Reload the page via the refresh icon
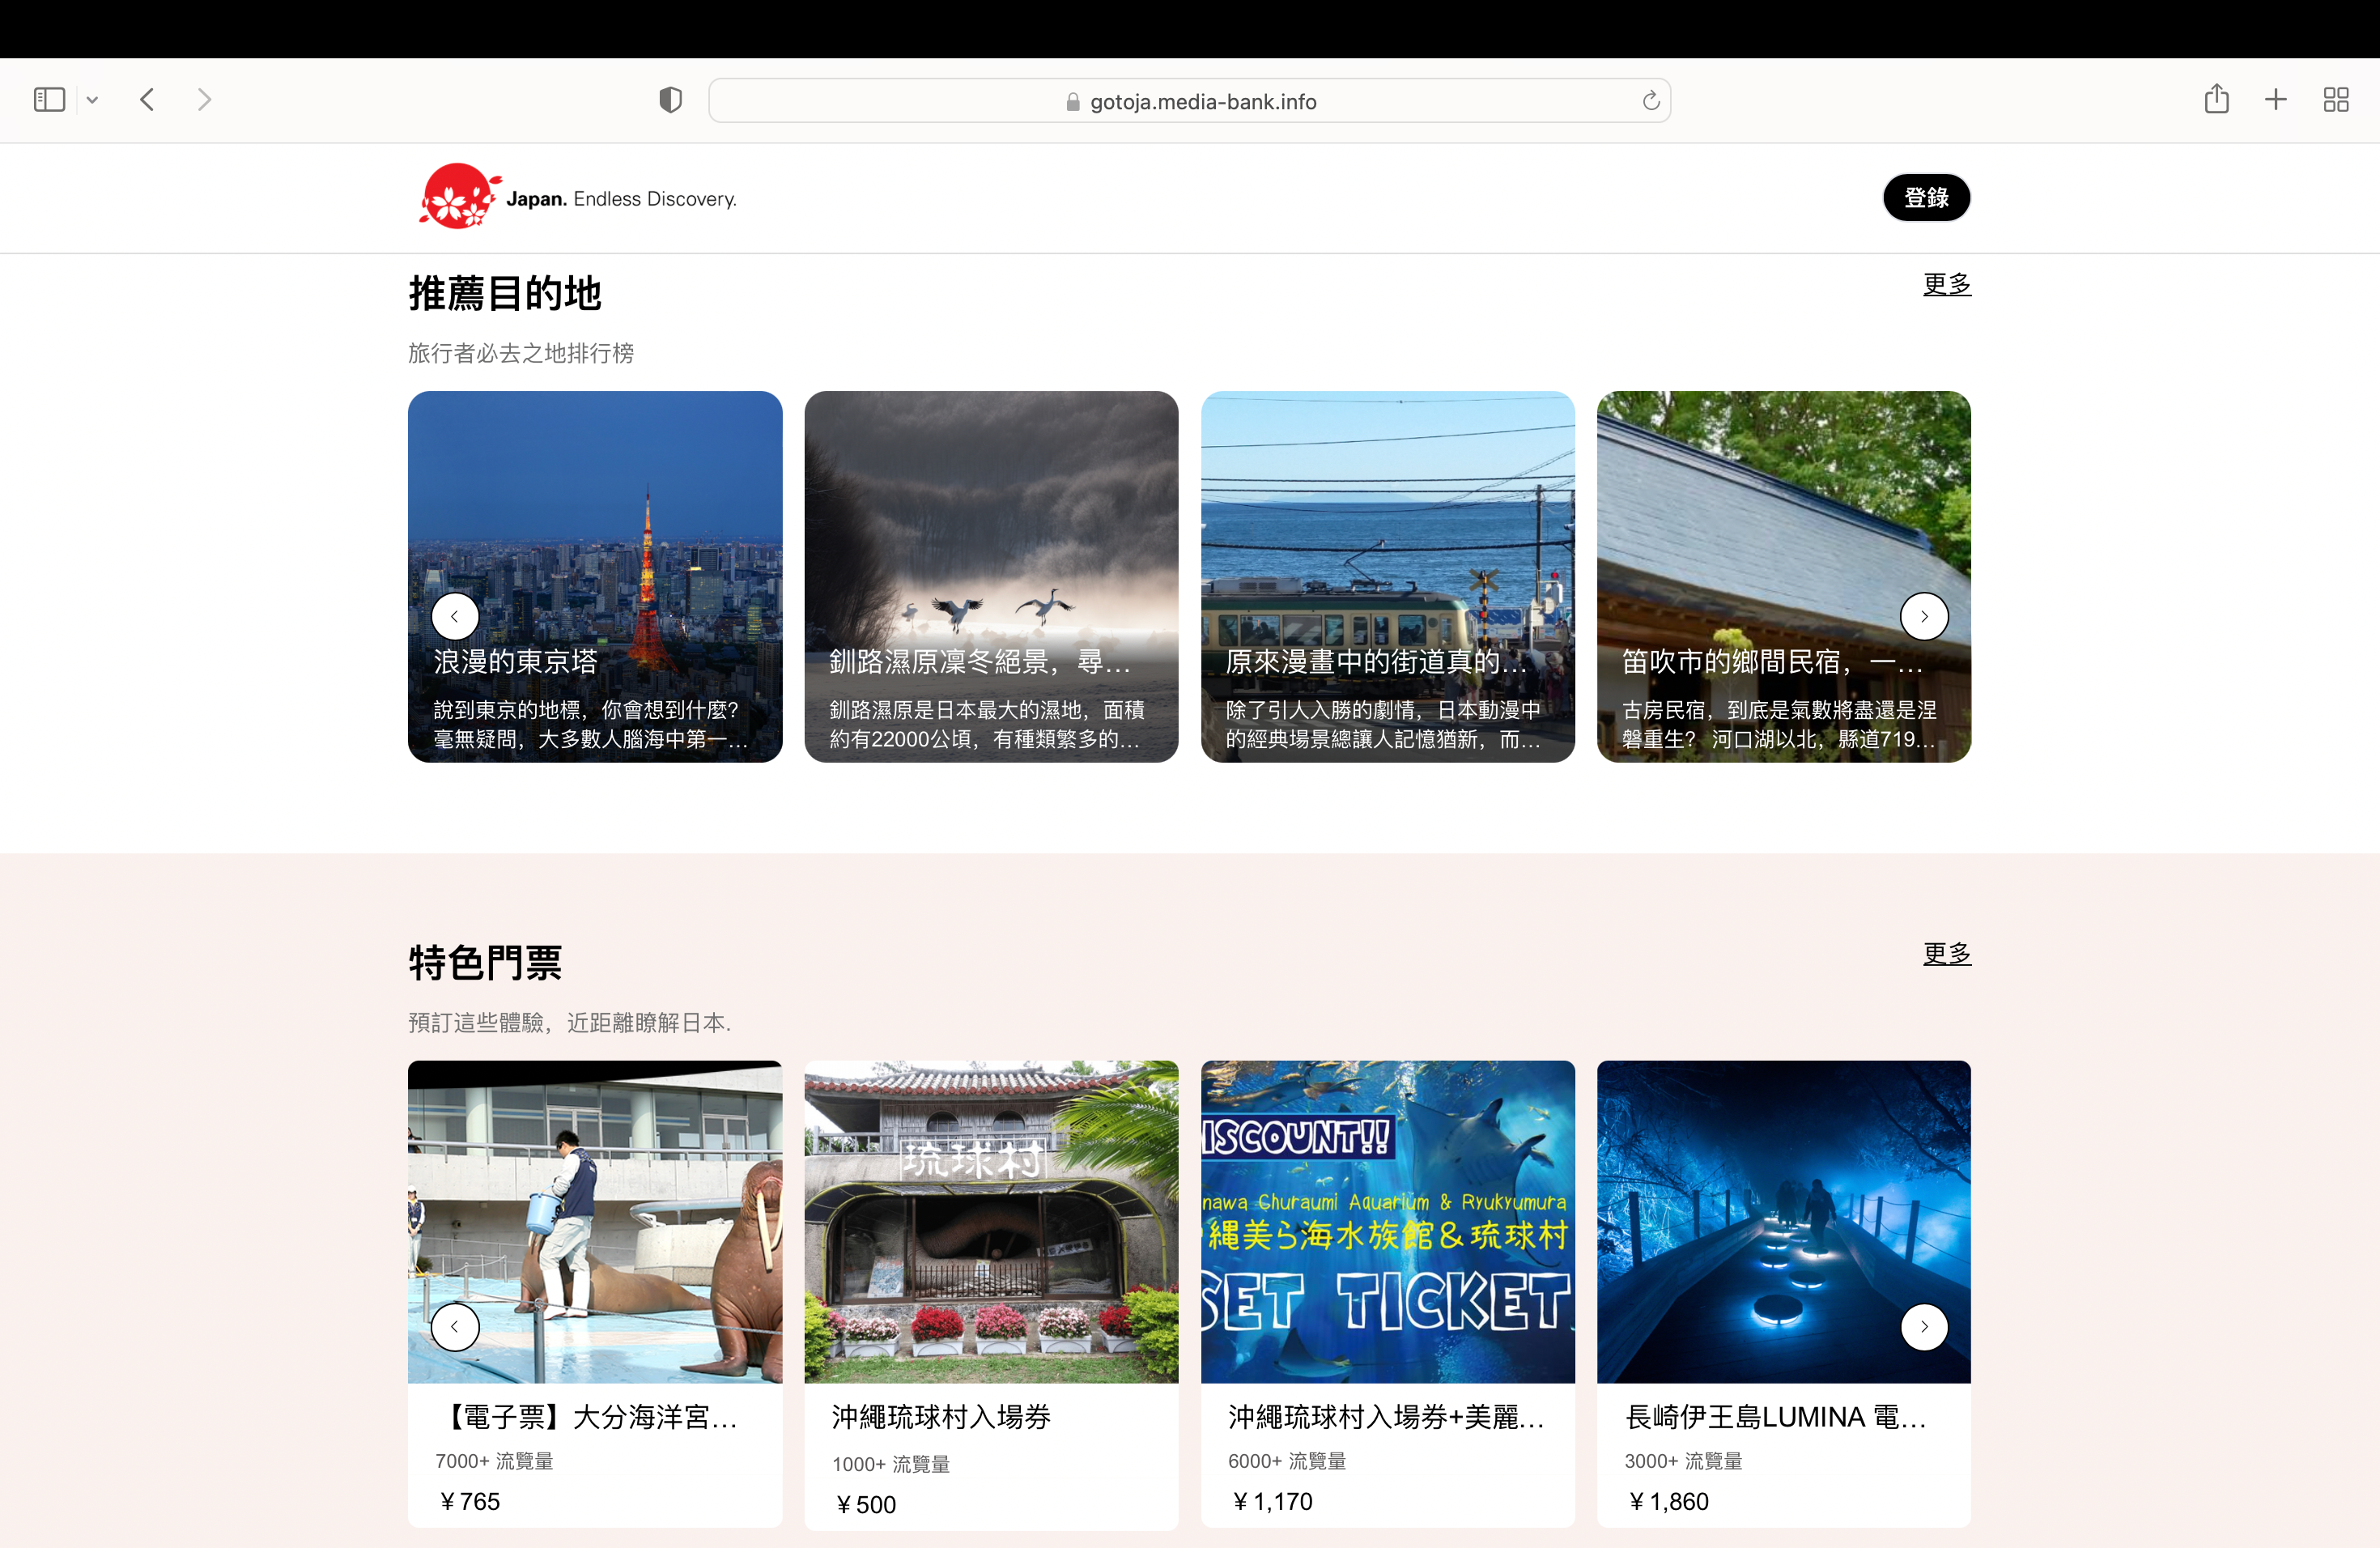This screenshot has height=1548, width=2380. tap(1650, 101)
